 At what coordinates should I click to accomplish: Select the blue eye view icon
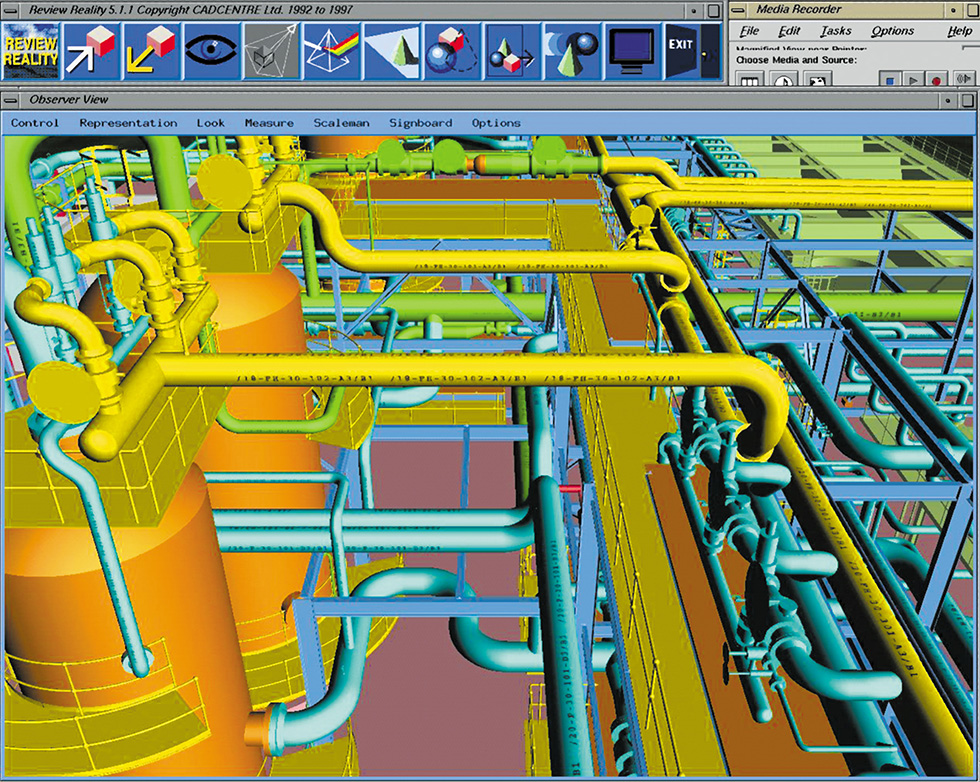tap(211, 50)
